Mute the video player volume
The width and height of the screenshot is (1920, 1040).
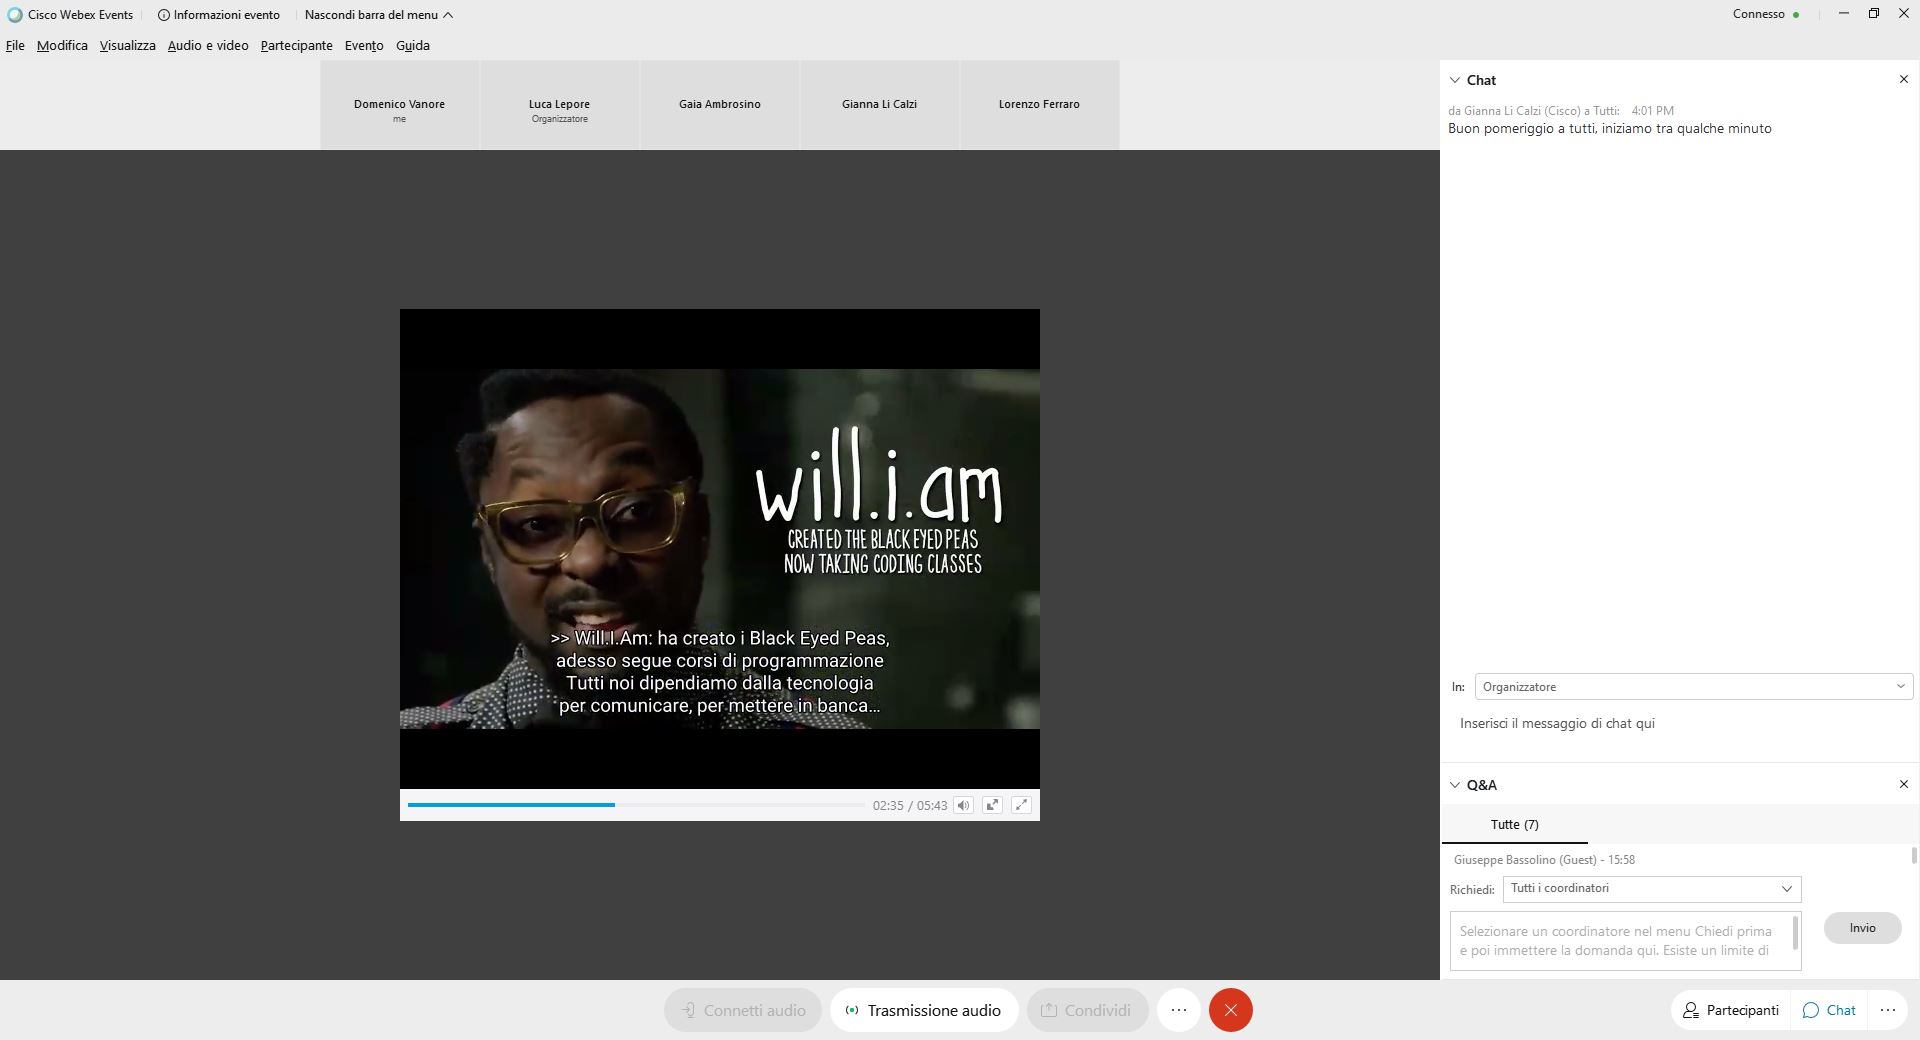[x=963, y=805]
